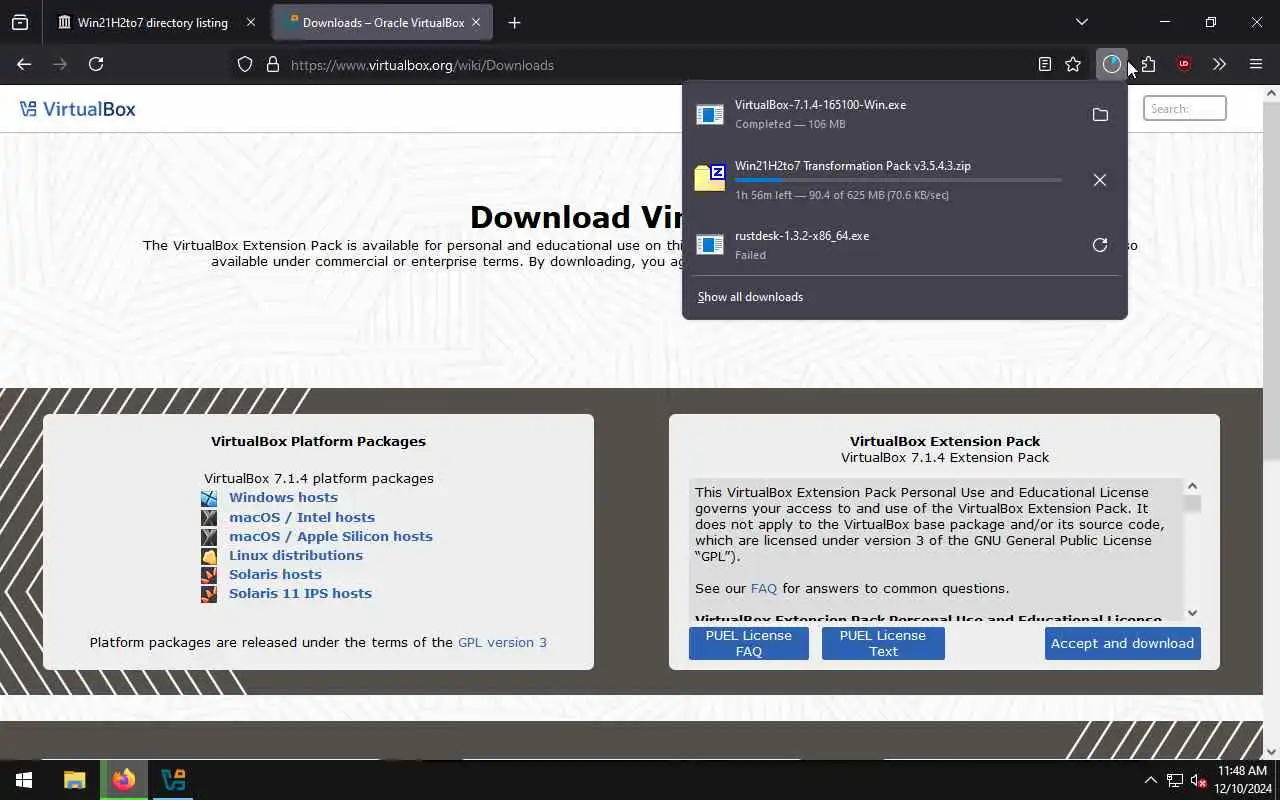Bookmark this page with star icon
Image resolution: width=1280 pixels, height=800 pixels.
tap(1073, 65)
